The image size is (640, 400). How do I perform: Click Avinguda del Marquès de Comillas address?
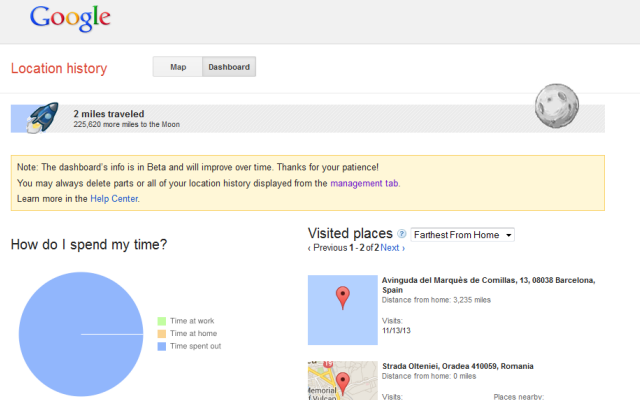pos(488,285)
